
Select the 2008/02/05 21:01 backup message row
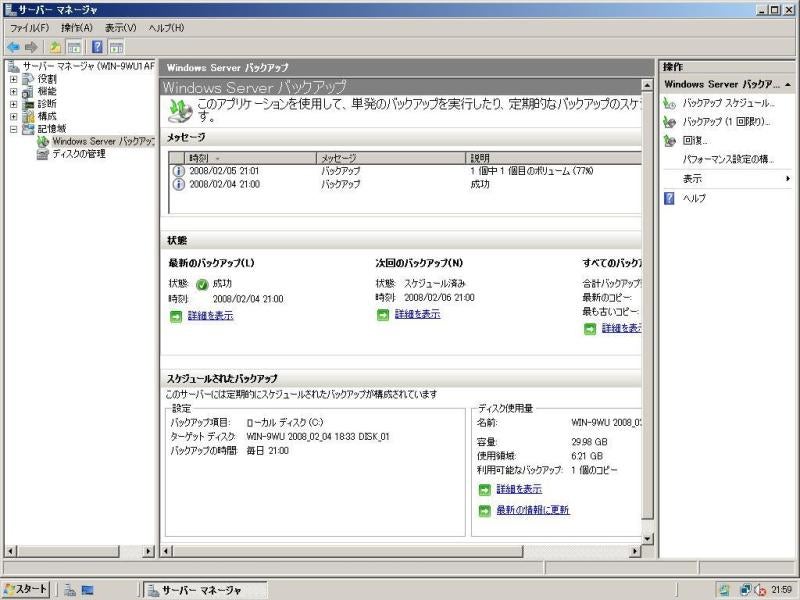pos(405,171)
